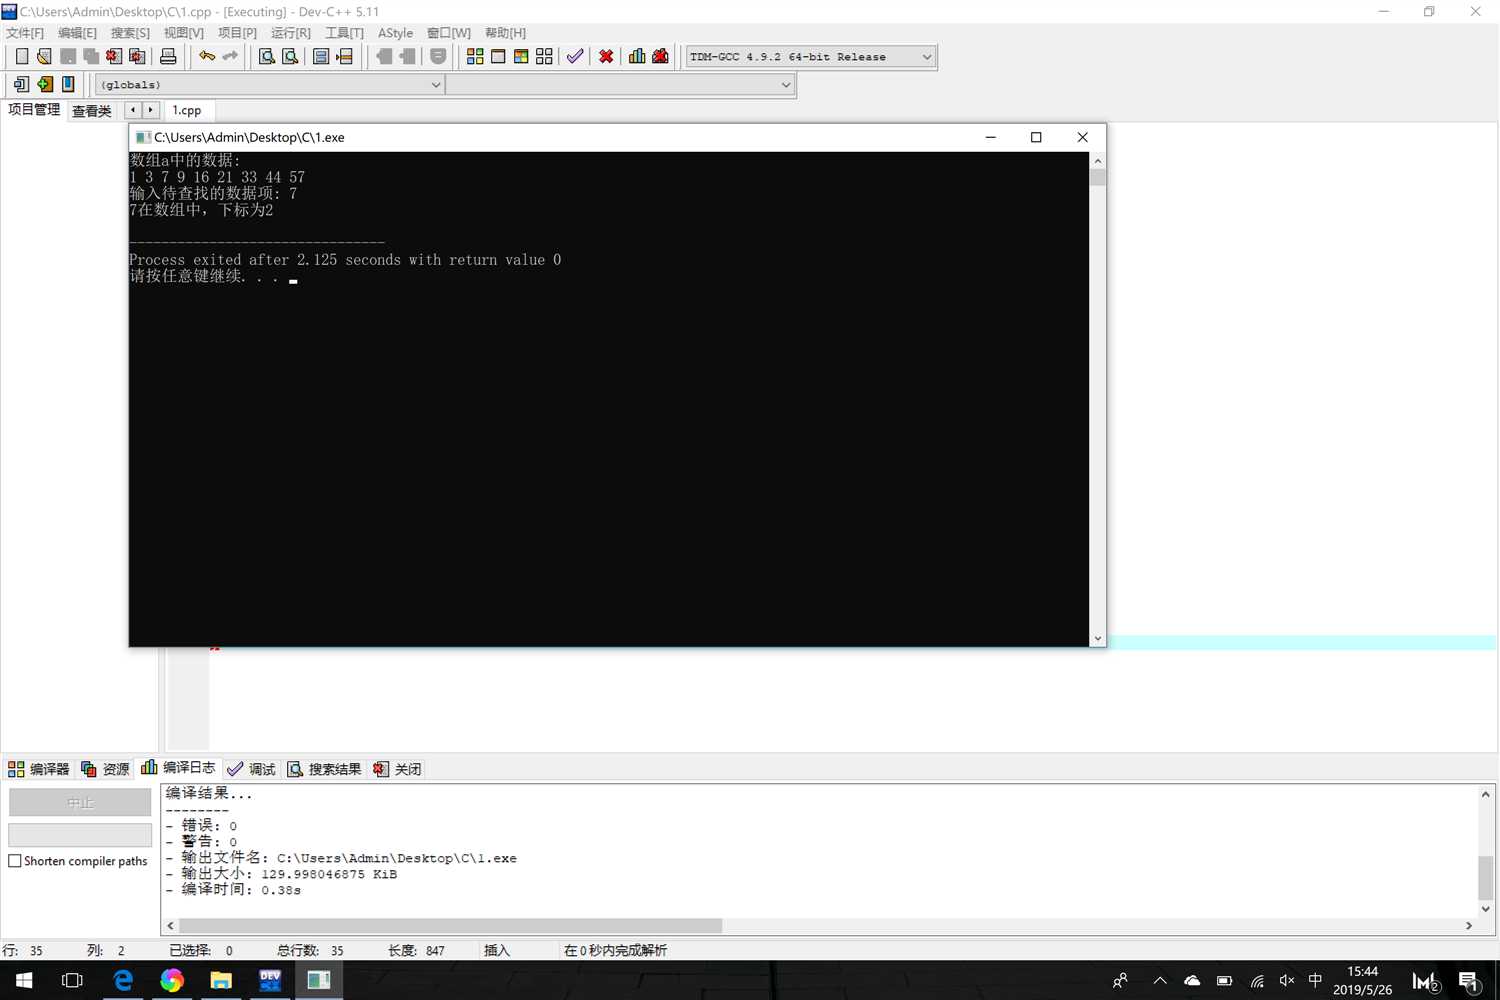The image size is (1500, 1000).
Task: Click the compile log horizontal scrollbar thumb
Action: pyautogui.click(x=450, y=926)
